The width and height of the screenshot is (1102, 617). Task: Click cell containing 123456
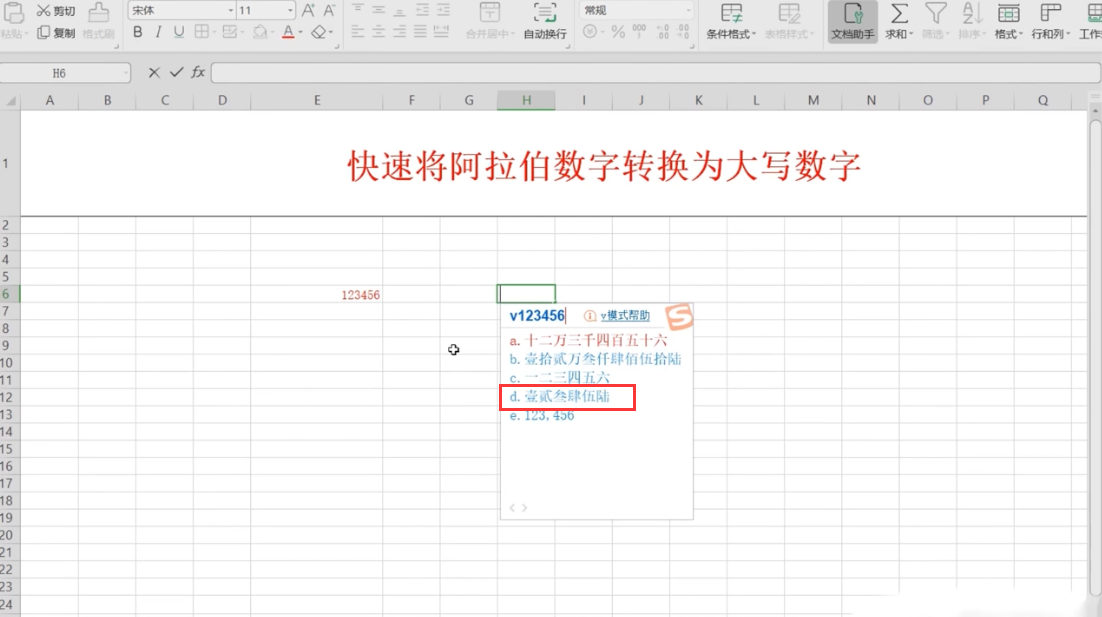pyautogui.click(x=317, y=294)
